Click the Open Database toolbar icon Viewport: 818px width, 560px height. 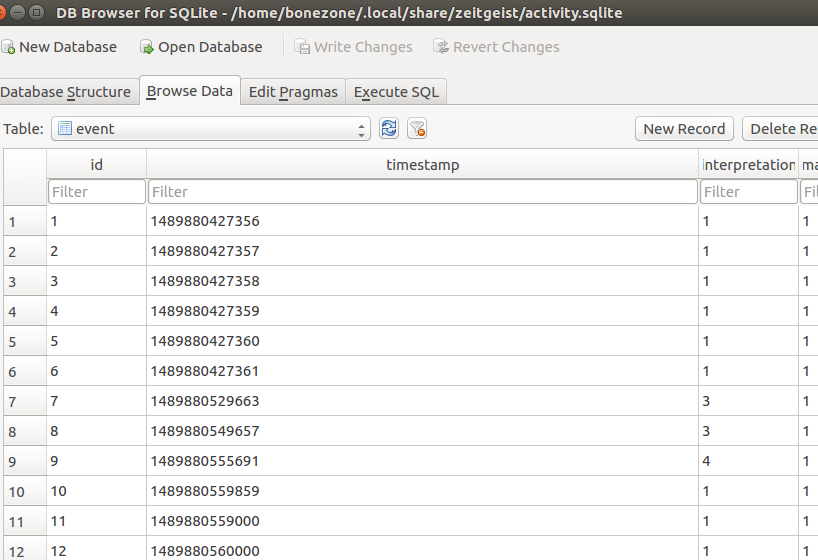point(147,47)
